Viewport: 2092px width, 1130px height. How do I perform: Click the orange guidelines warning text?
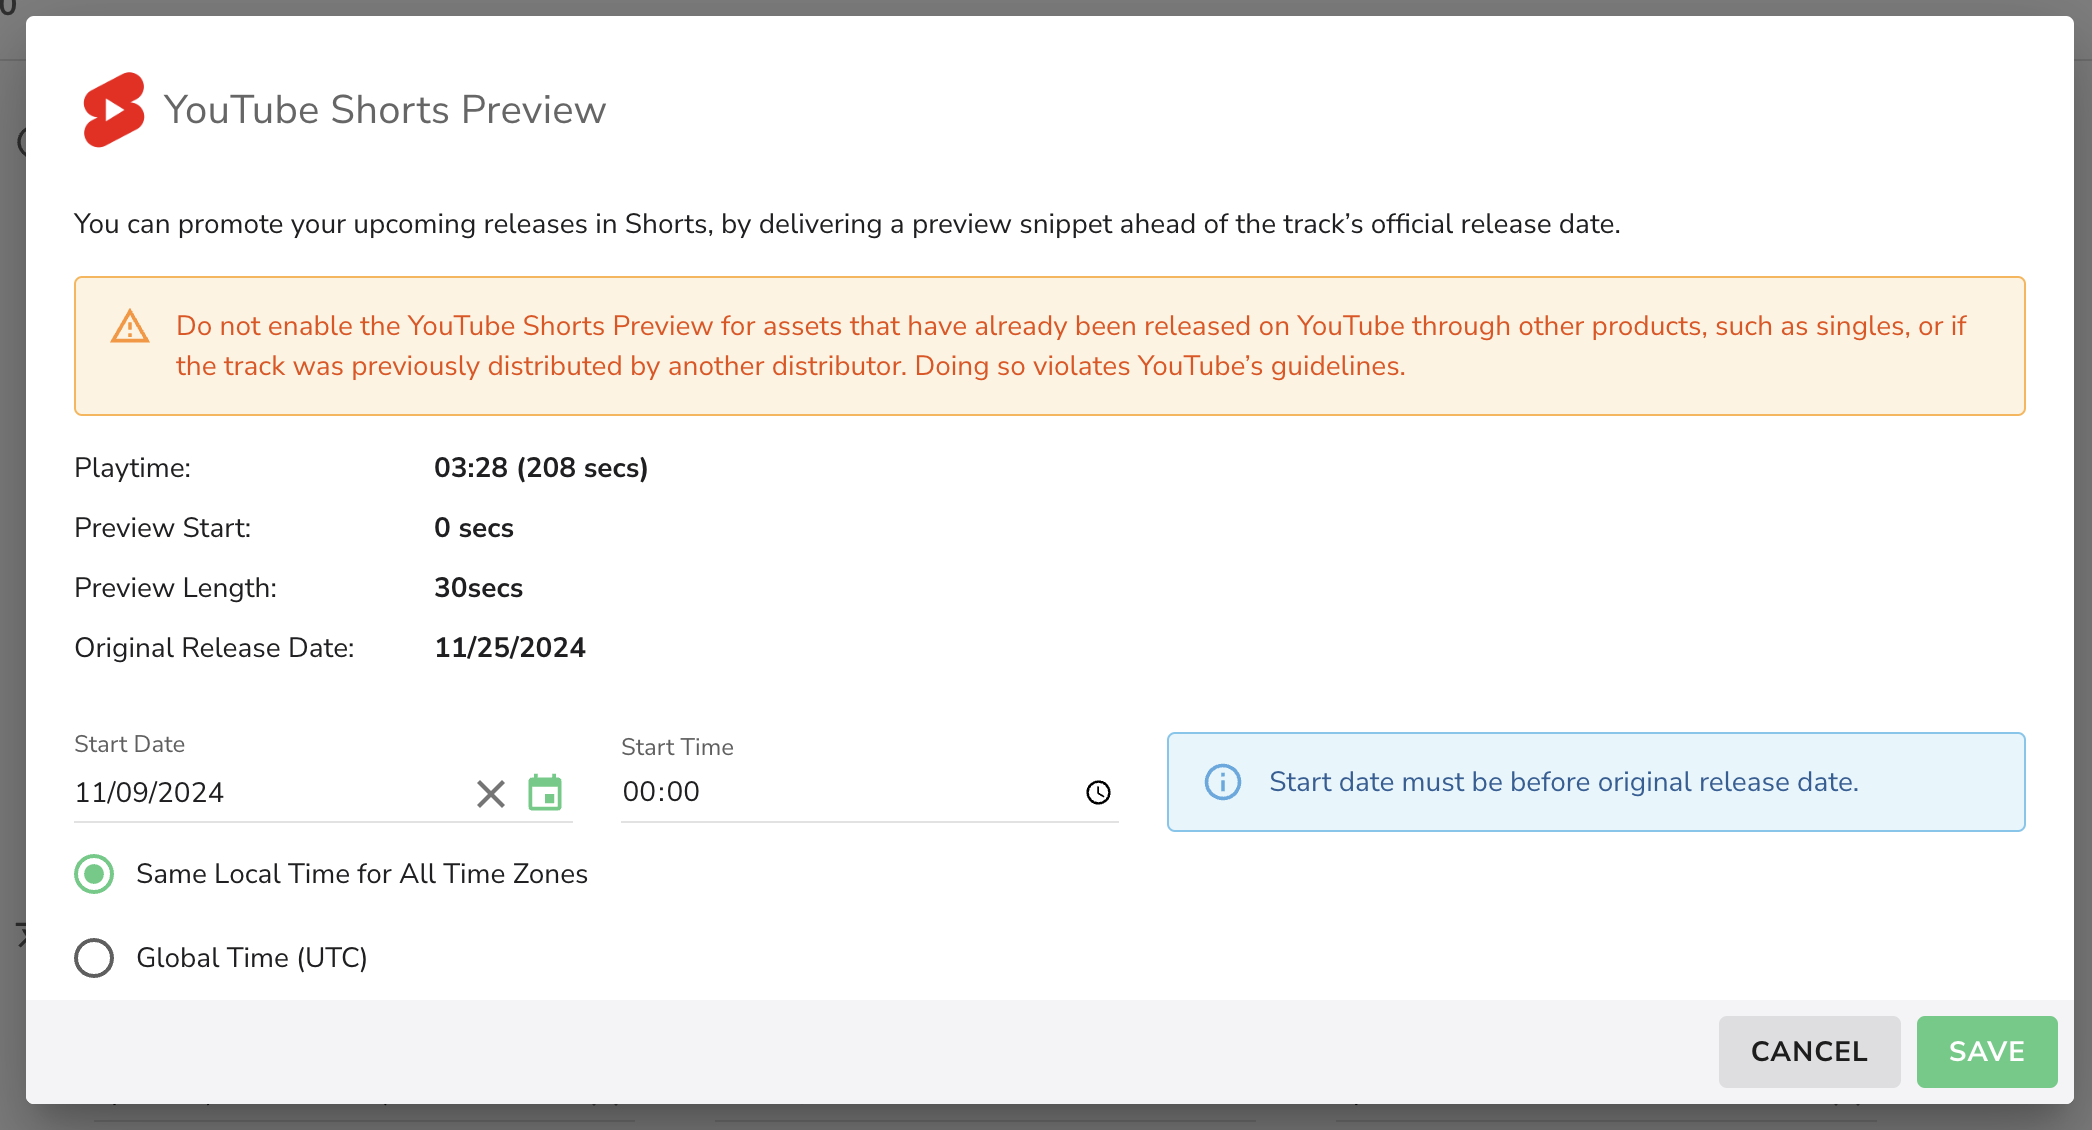click(1070, 346)
